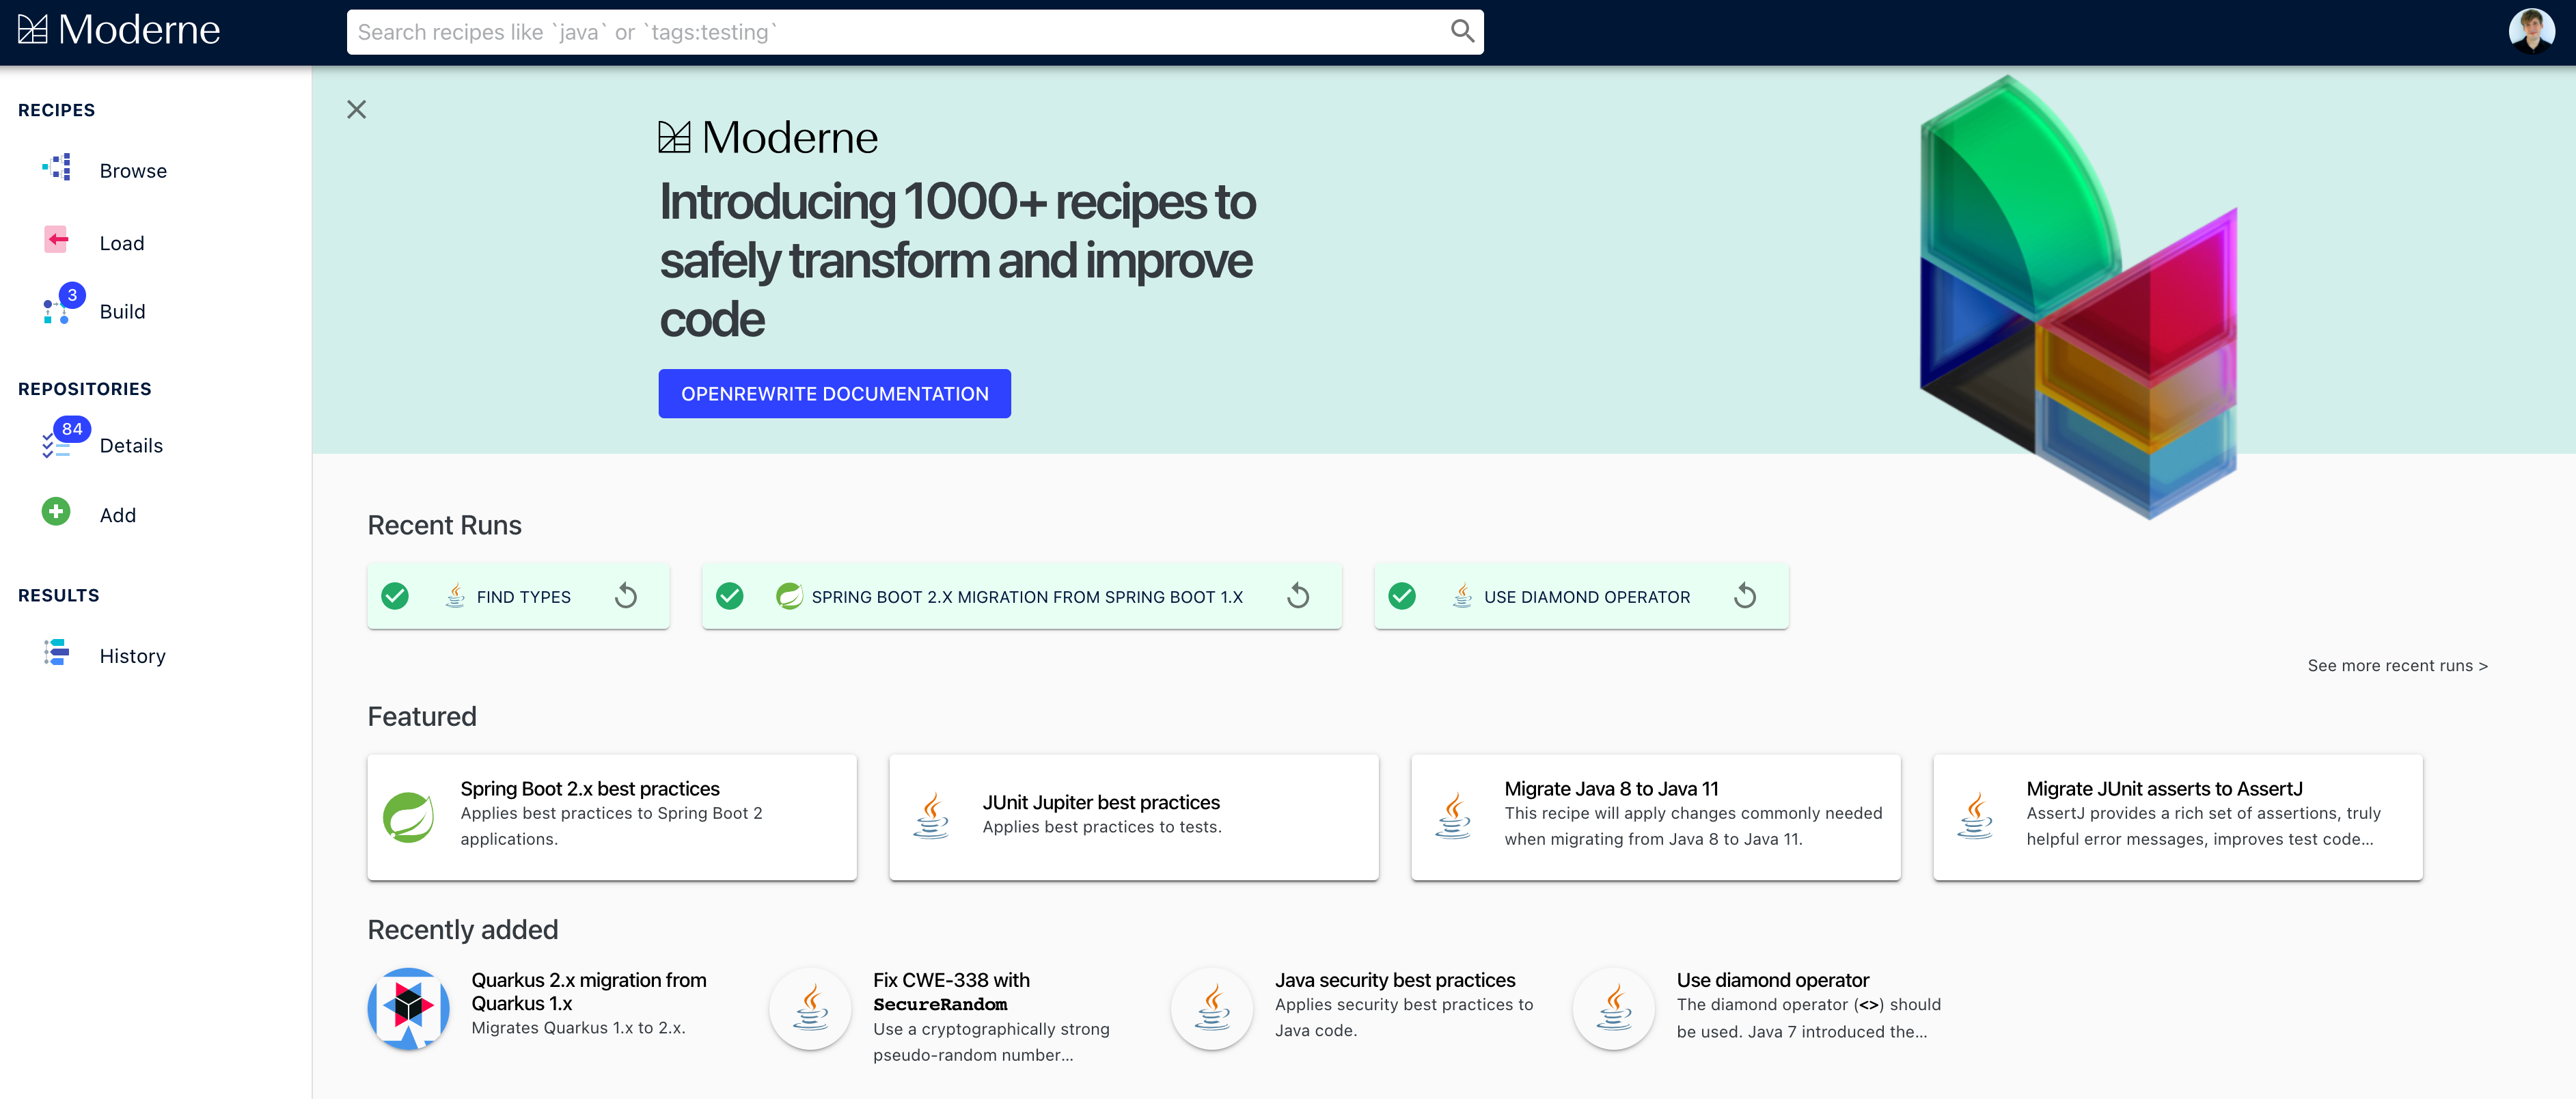The height and width of the screenshot is (1099, 2576).
Task: Click Java icon on Use Diamond Operator run
Action: [x=1462, y=596]
